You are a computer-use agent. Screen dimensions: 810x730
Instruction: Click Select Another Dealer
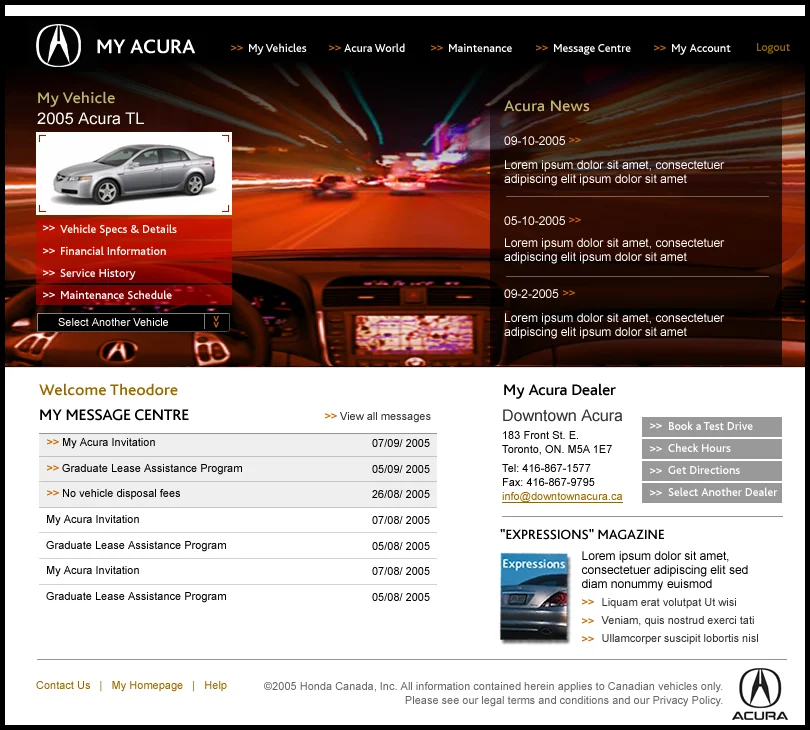pos(712,493)
